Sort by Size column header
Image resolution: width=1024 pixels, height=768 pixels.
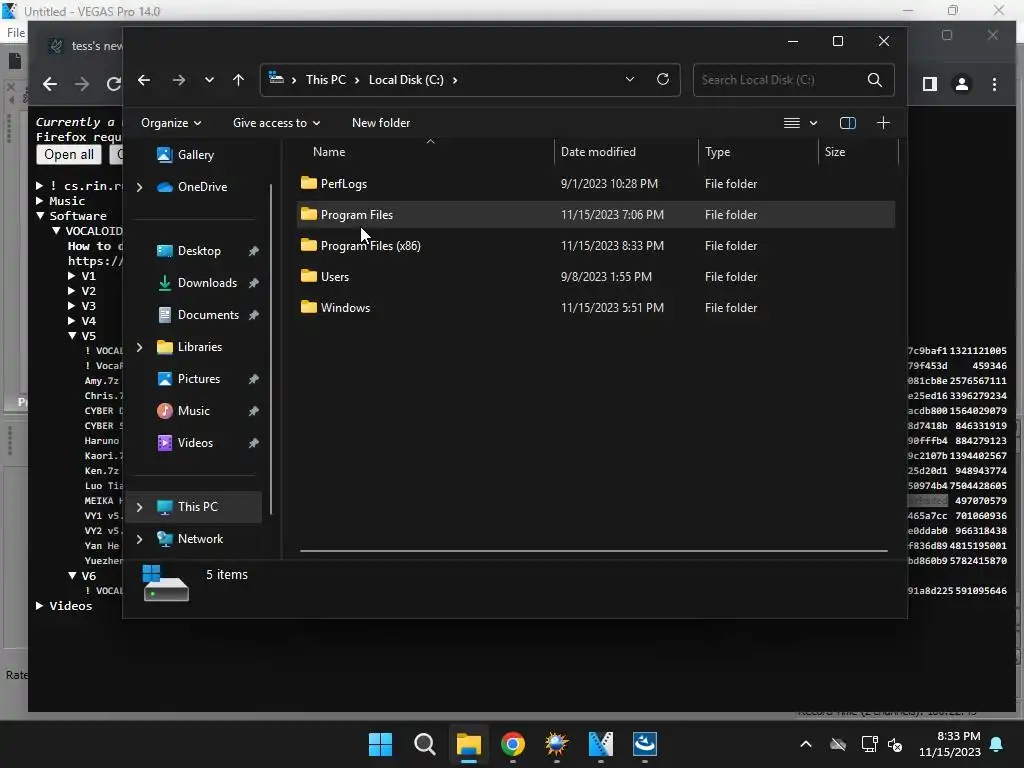tap(835, 152)
